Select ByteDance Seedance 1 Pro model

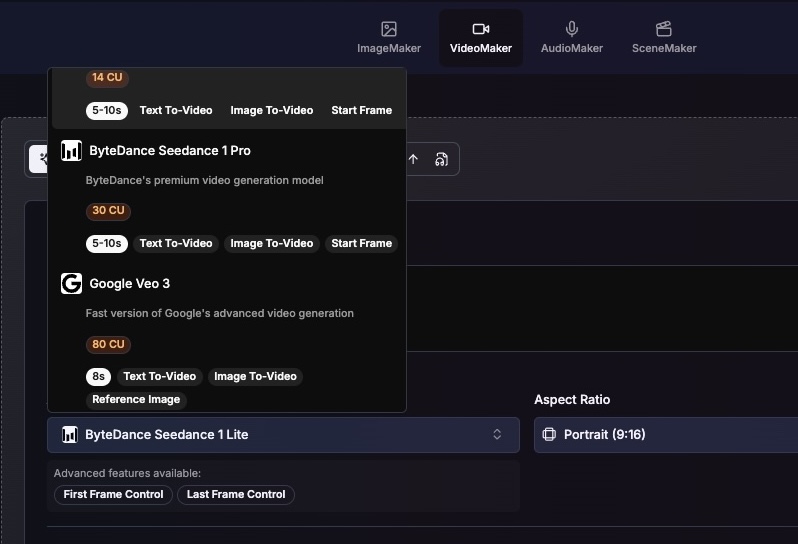tap(227, 195)
